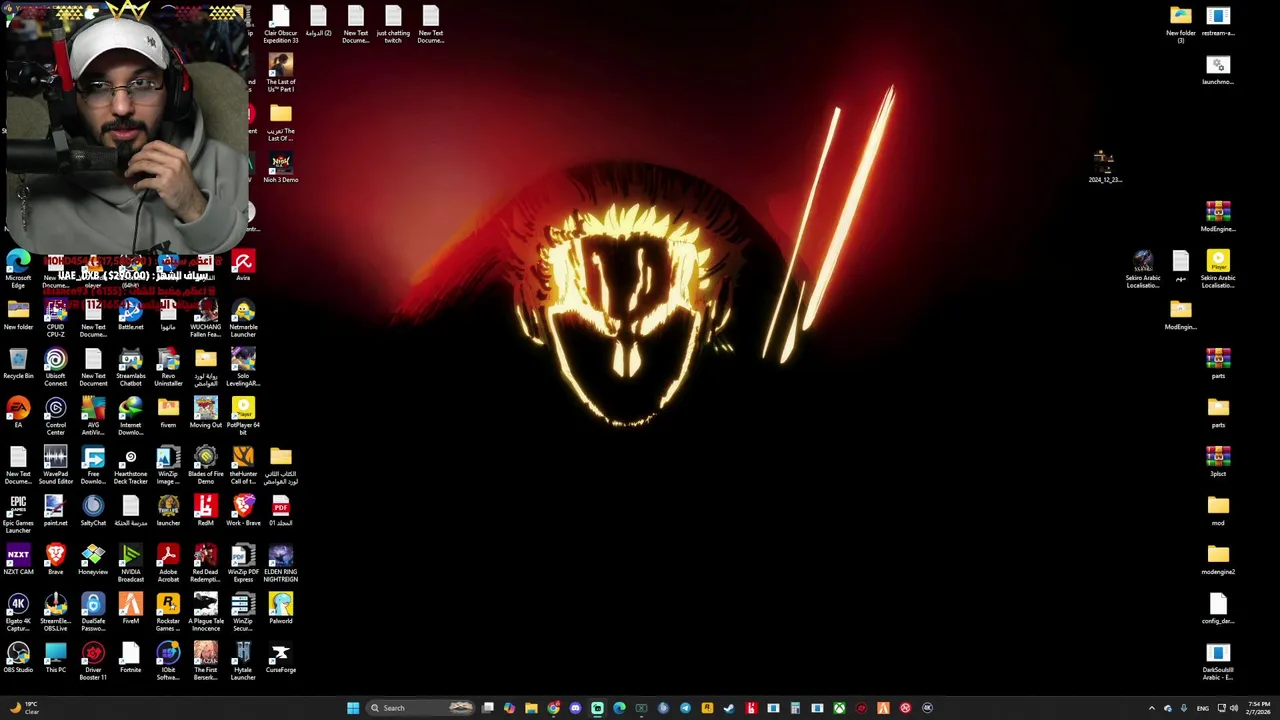
Task: Open A Plague Tale Innocence shortcut
Action: (x=205, y=613)
